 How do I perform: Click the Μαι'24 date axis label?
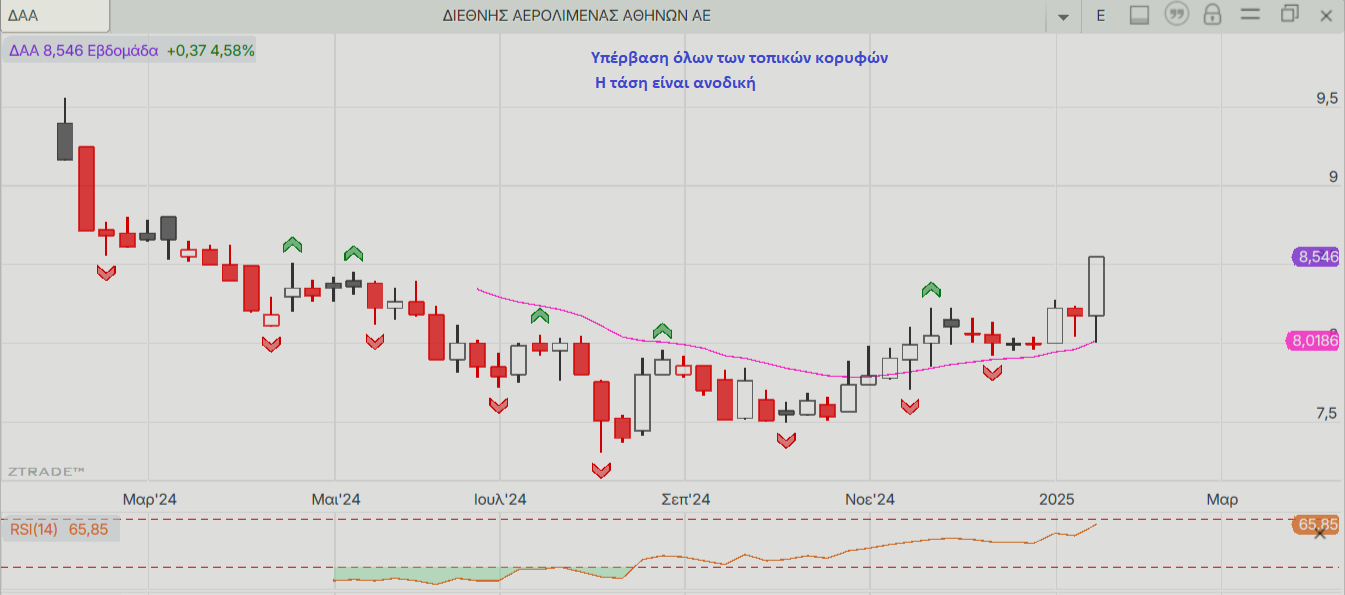point(336,498)
